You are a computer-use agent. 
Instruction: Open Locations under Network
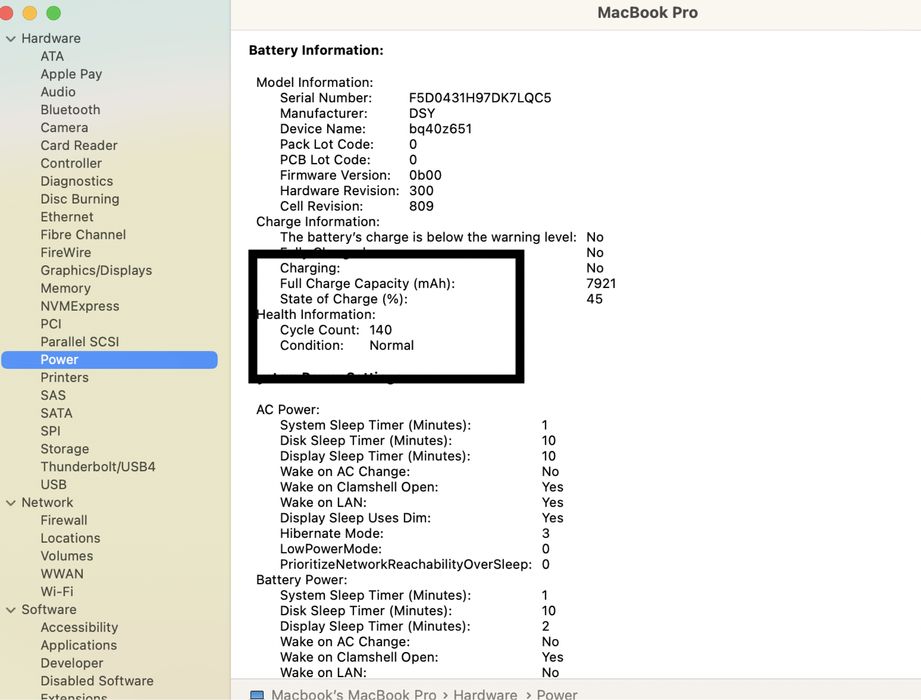point(70,539)
